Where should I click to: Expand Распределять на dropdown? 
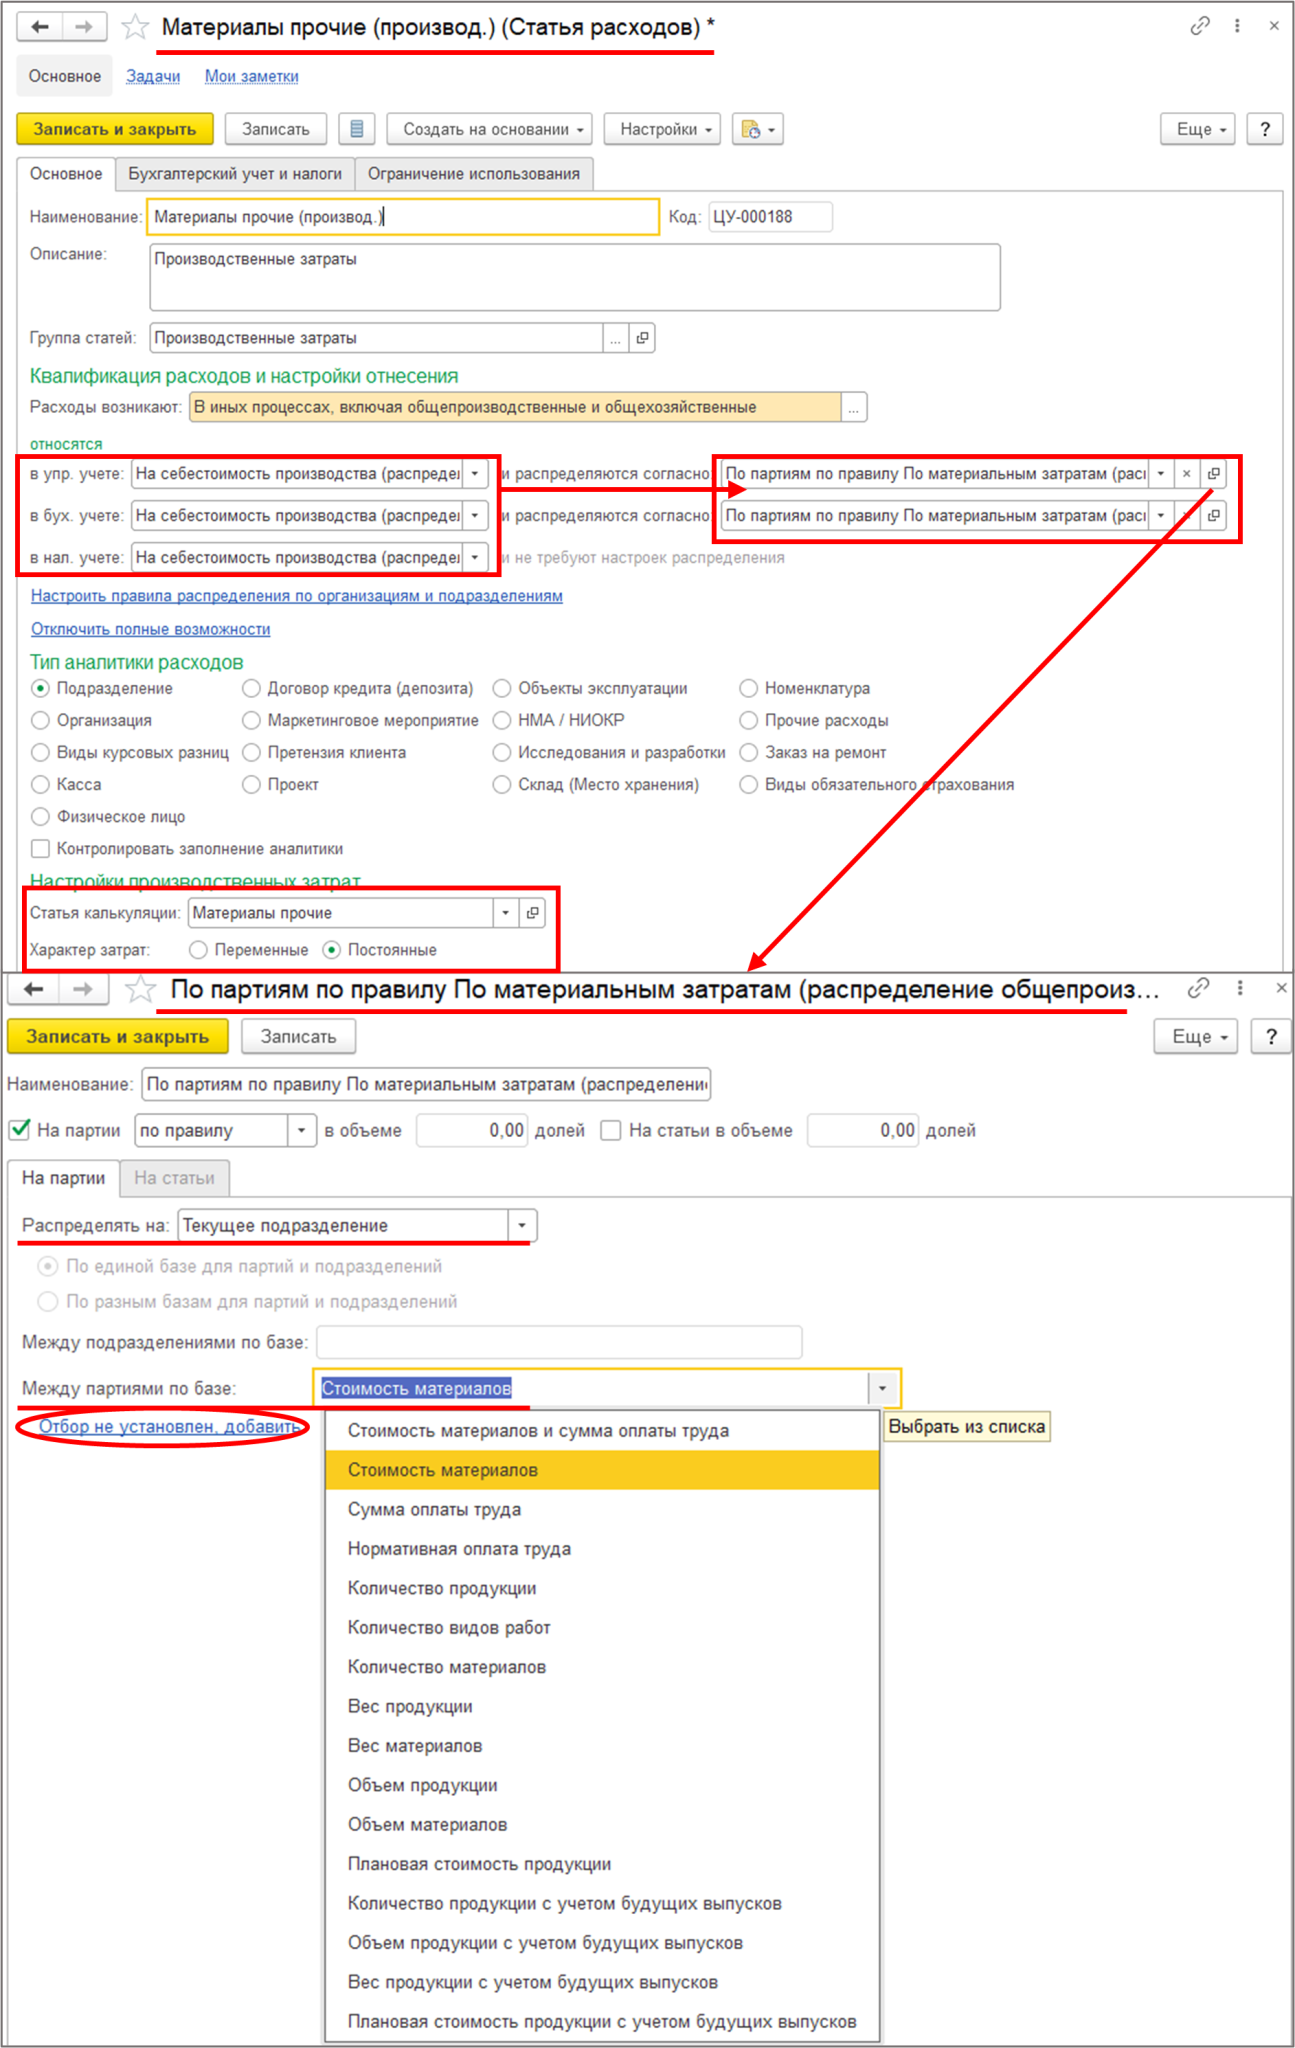[522, 1225]
